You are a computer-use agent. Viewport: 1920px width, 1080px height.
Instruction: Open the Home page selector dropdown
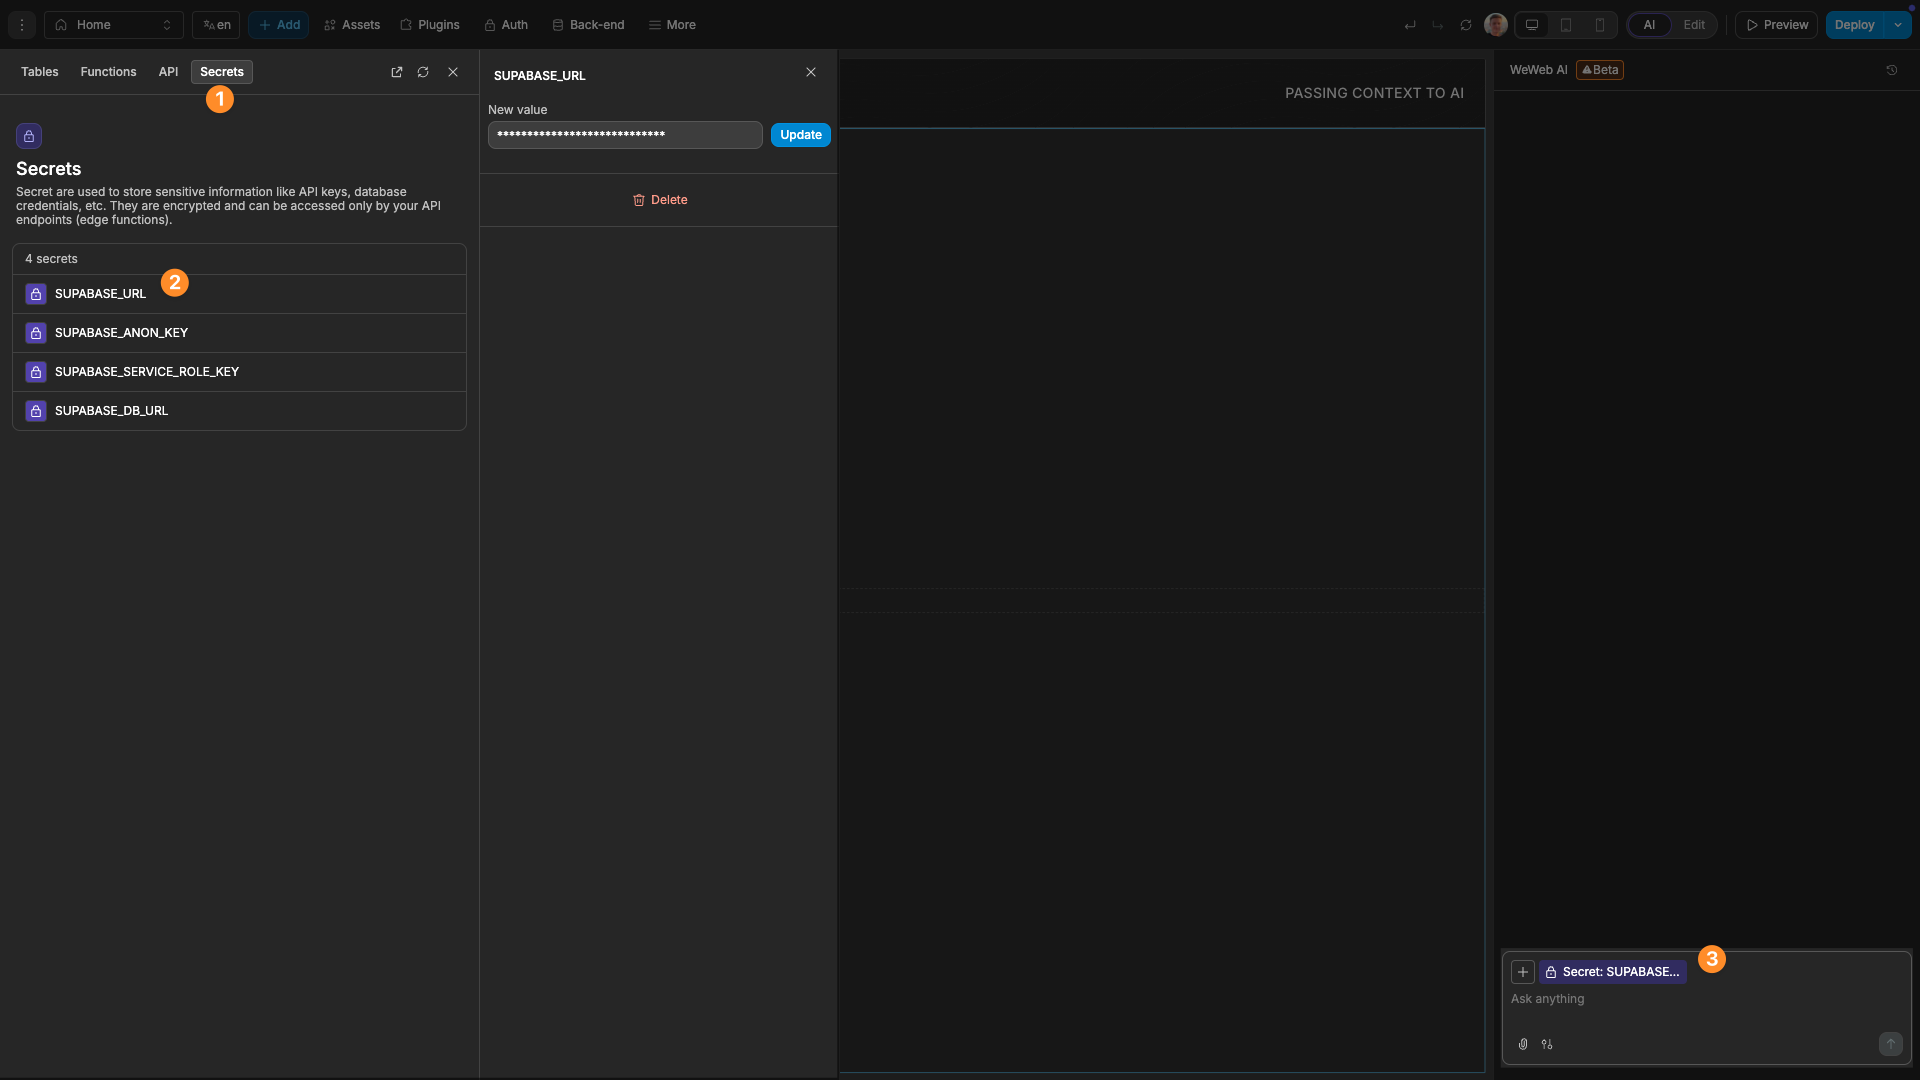113,25
